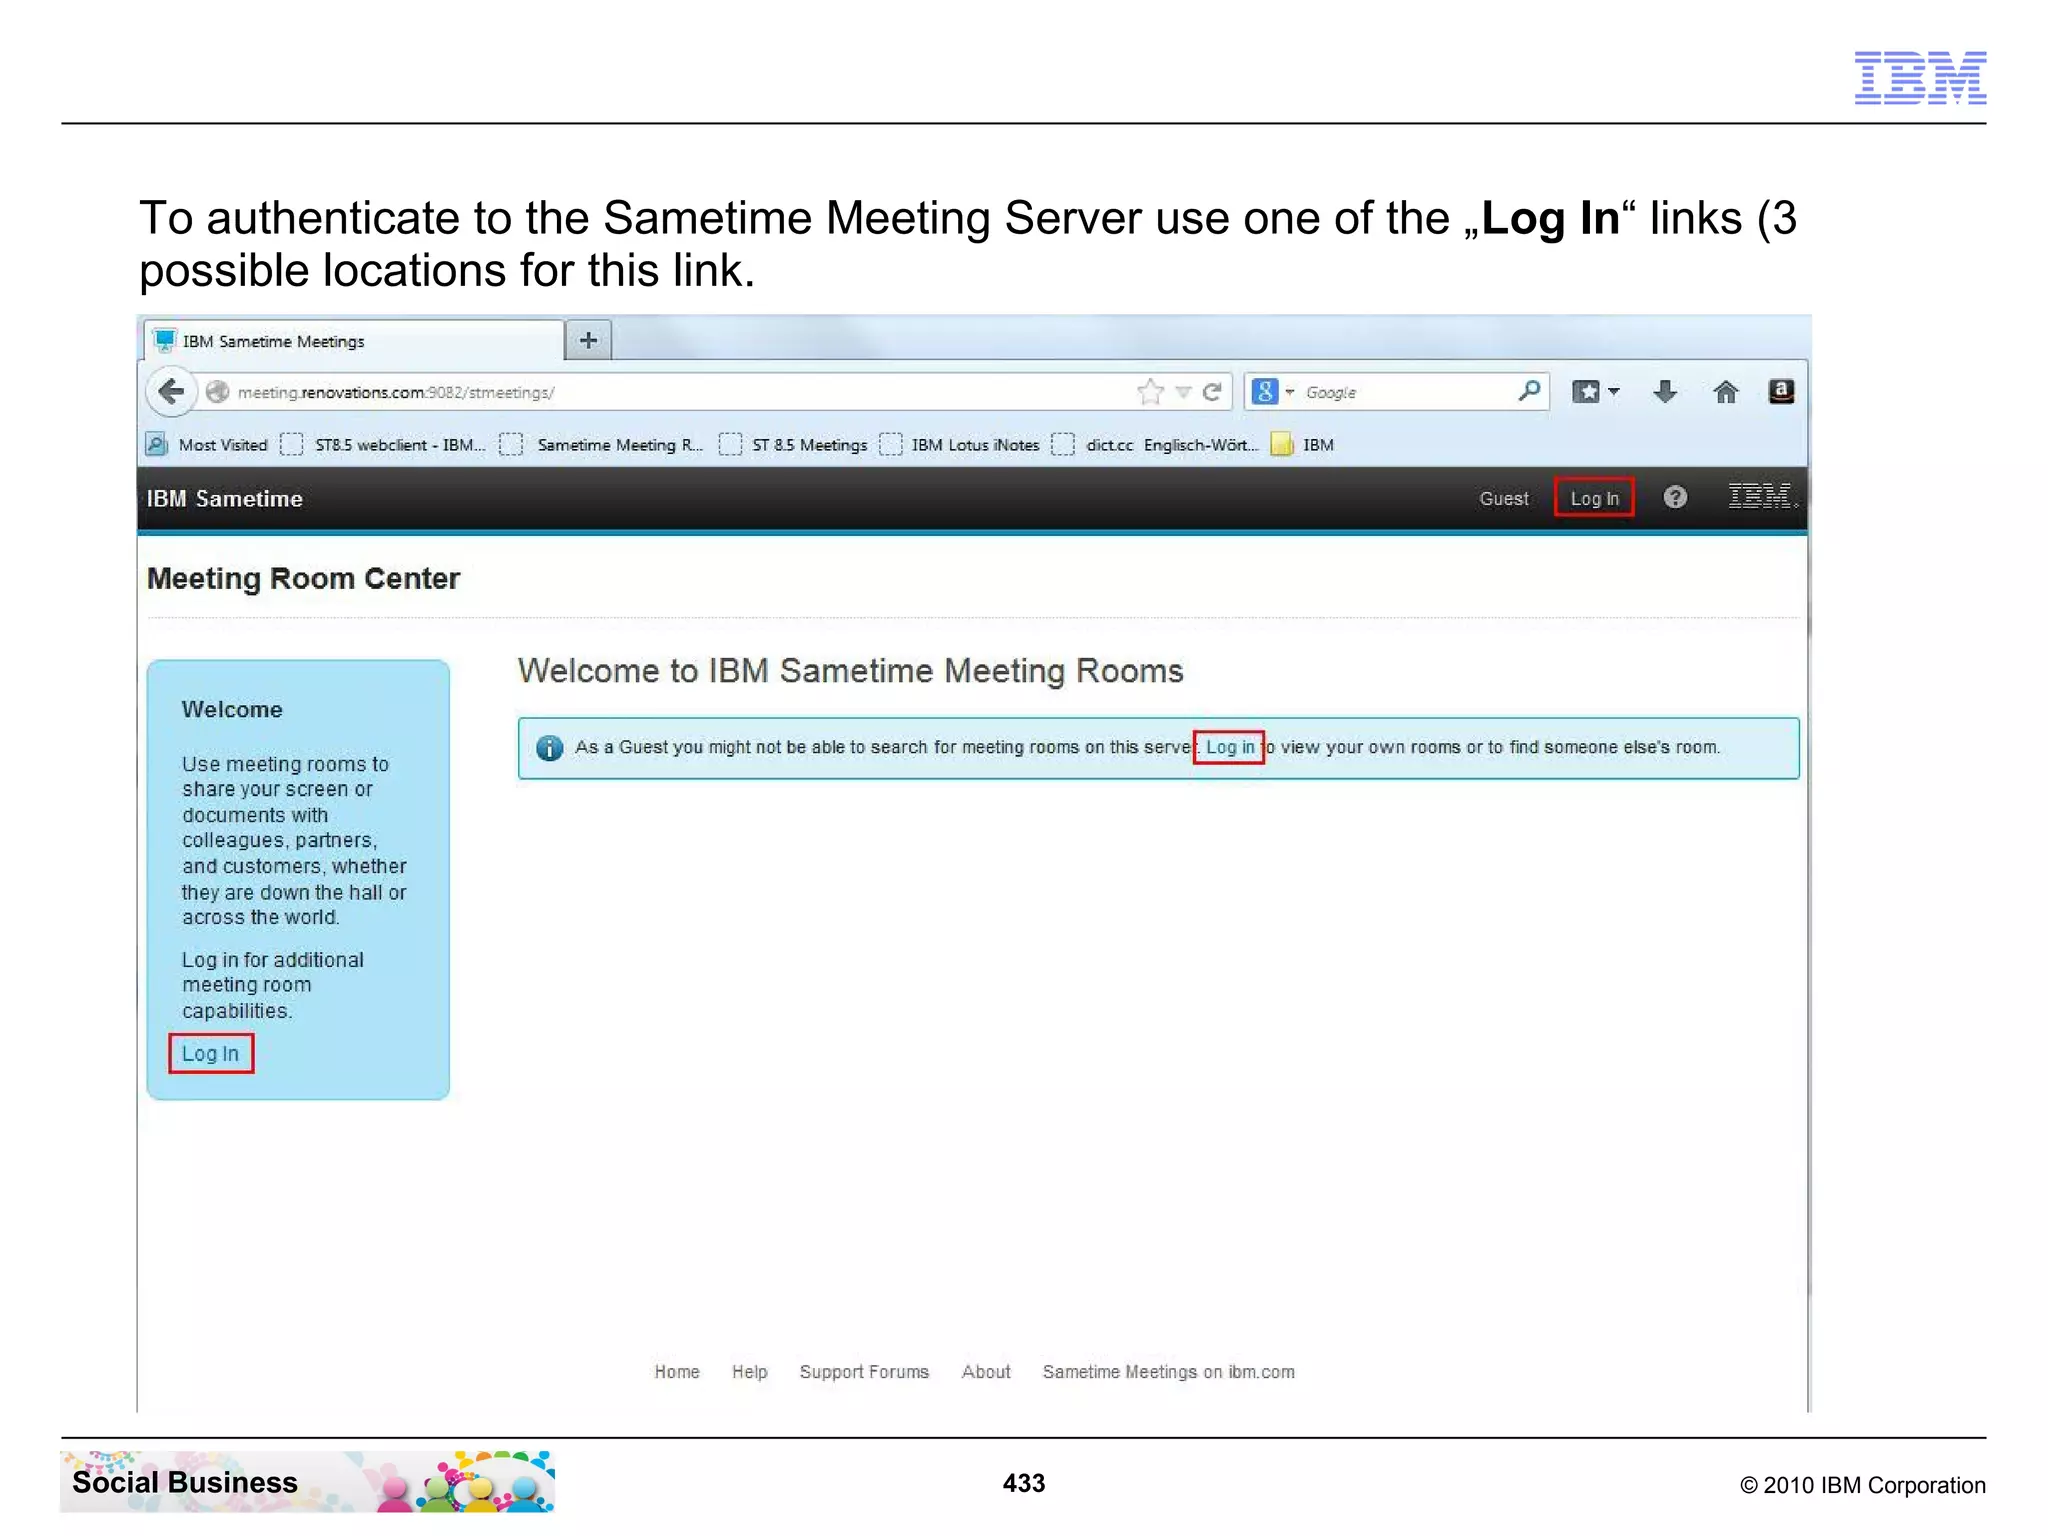The width and height of the screenshot is (2048, 1536).
Task: Click Log In link in Welcome panel
Action: (x=210, y=1053)
